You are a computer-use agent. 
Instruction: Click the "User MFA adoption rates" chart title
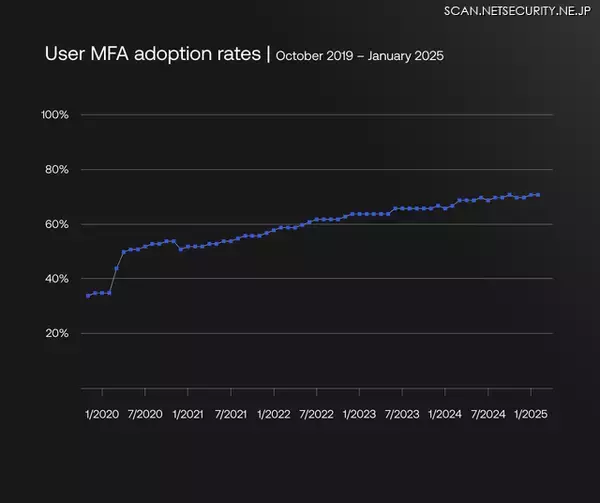154,54
